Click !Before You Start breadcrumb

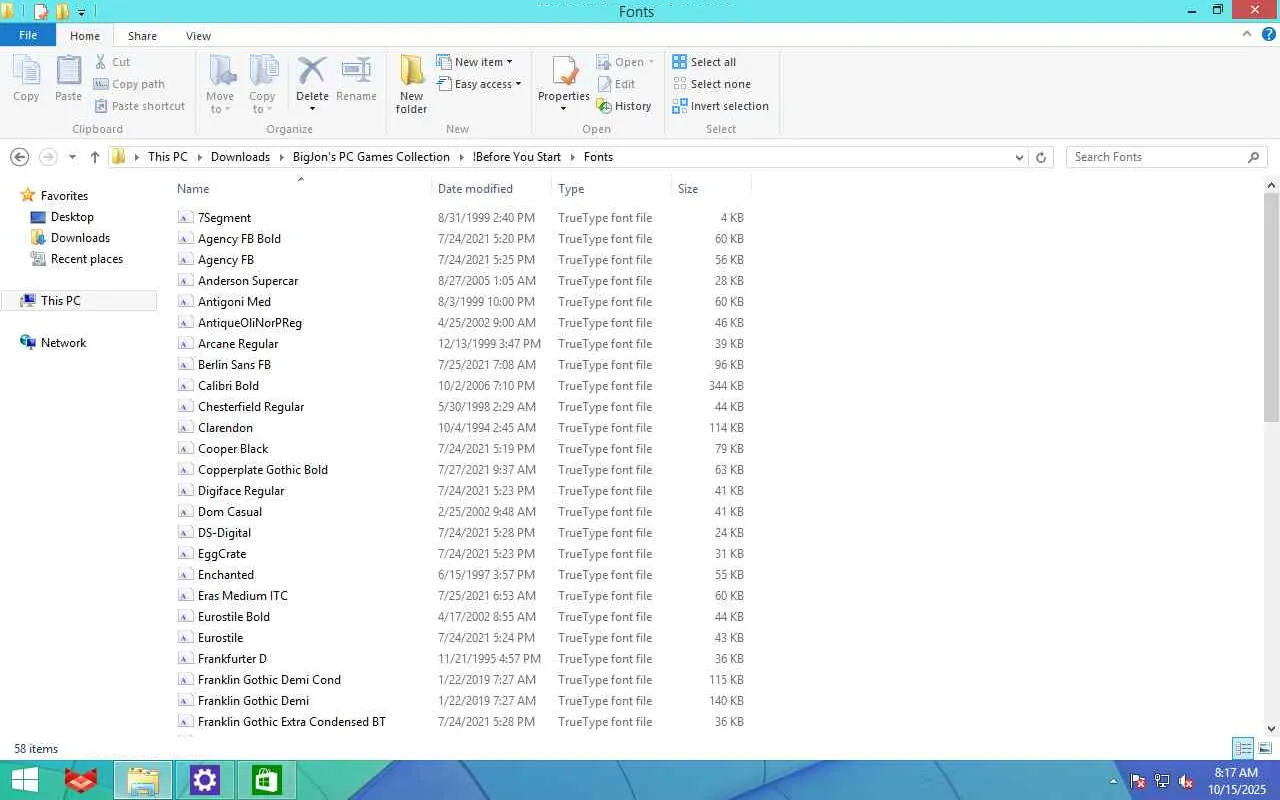(516, 157)
